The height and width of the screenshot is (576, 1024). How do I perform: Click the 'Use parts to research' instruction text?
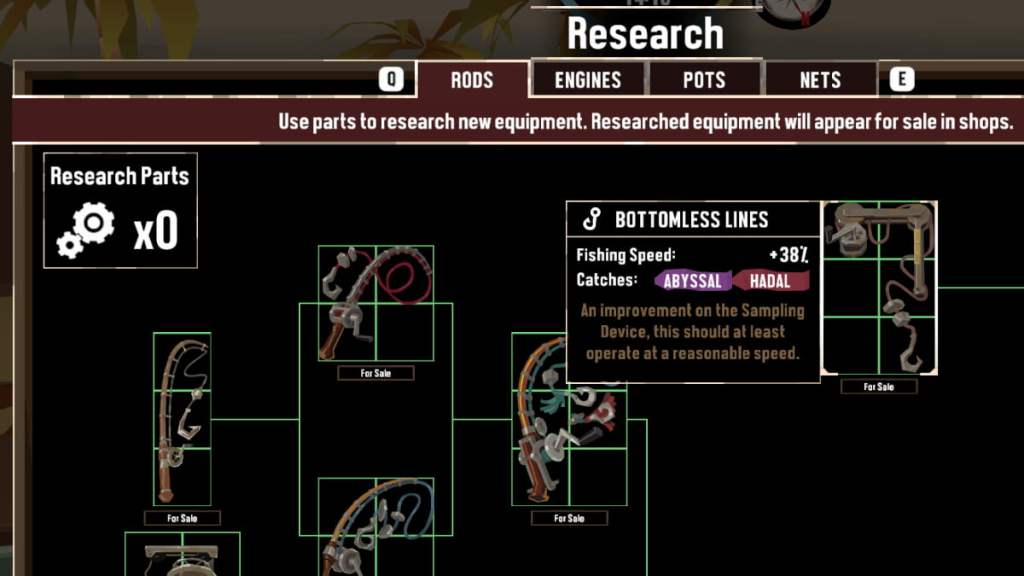coord(645,121)
